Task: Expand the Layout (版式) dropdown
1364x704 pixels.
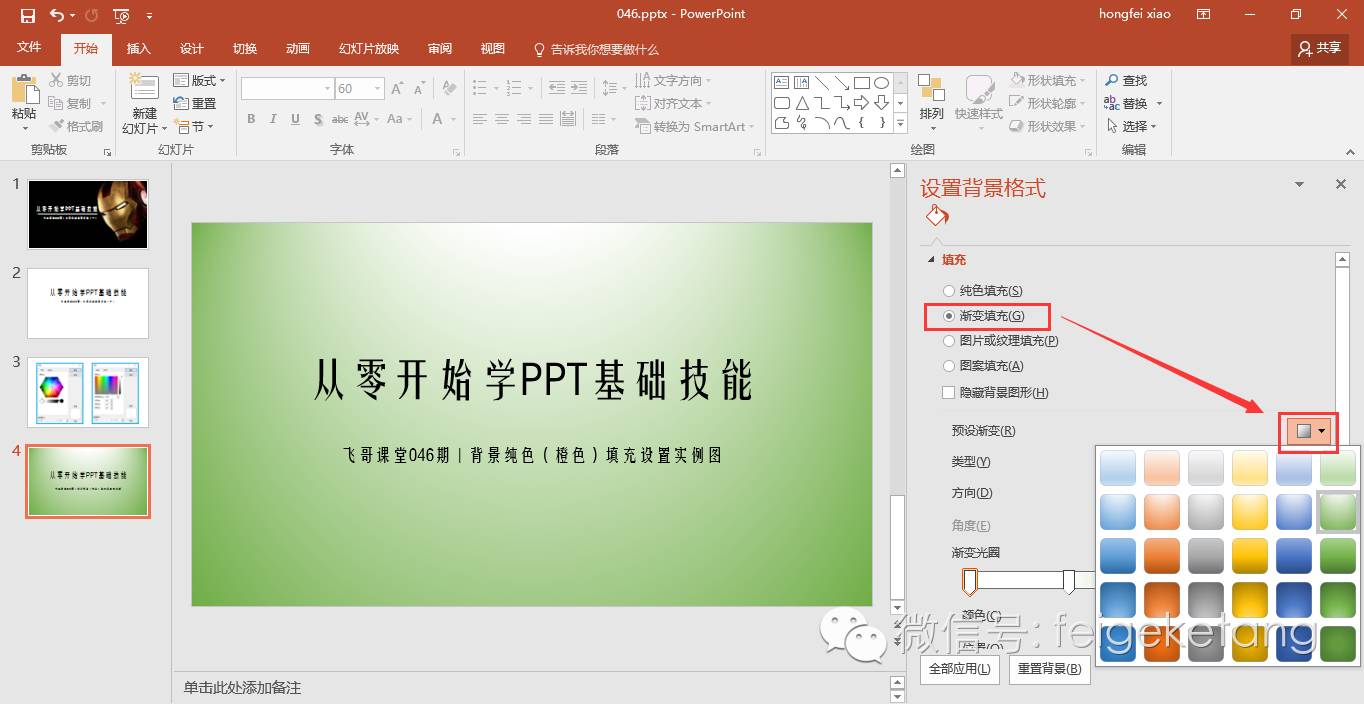Action: click(199, 80)
